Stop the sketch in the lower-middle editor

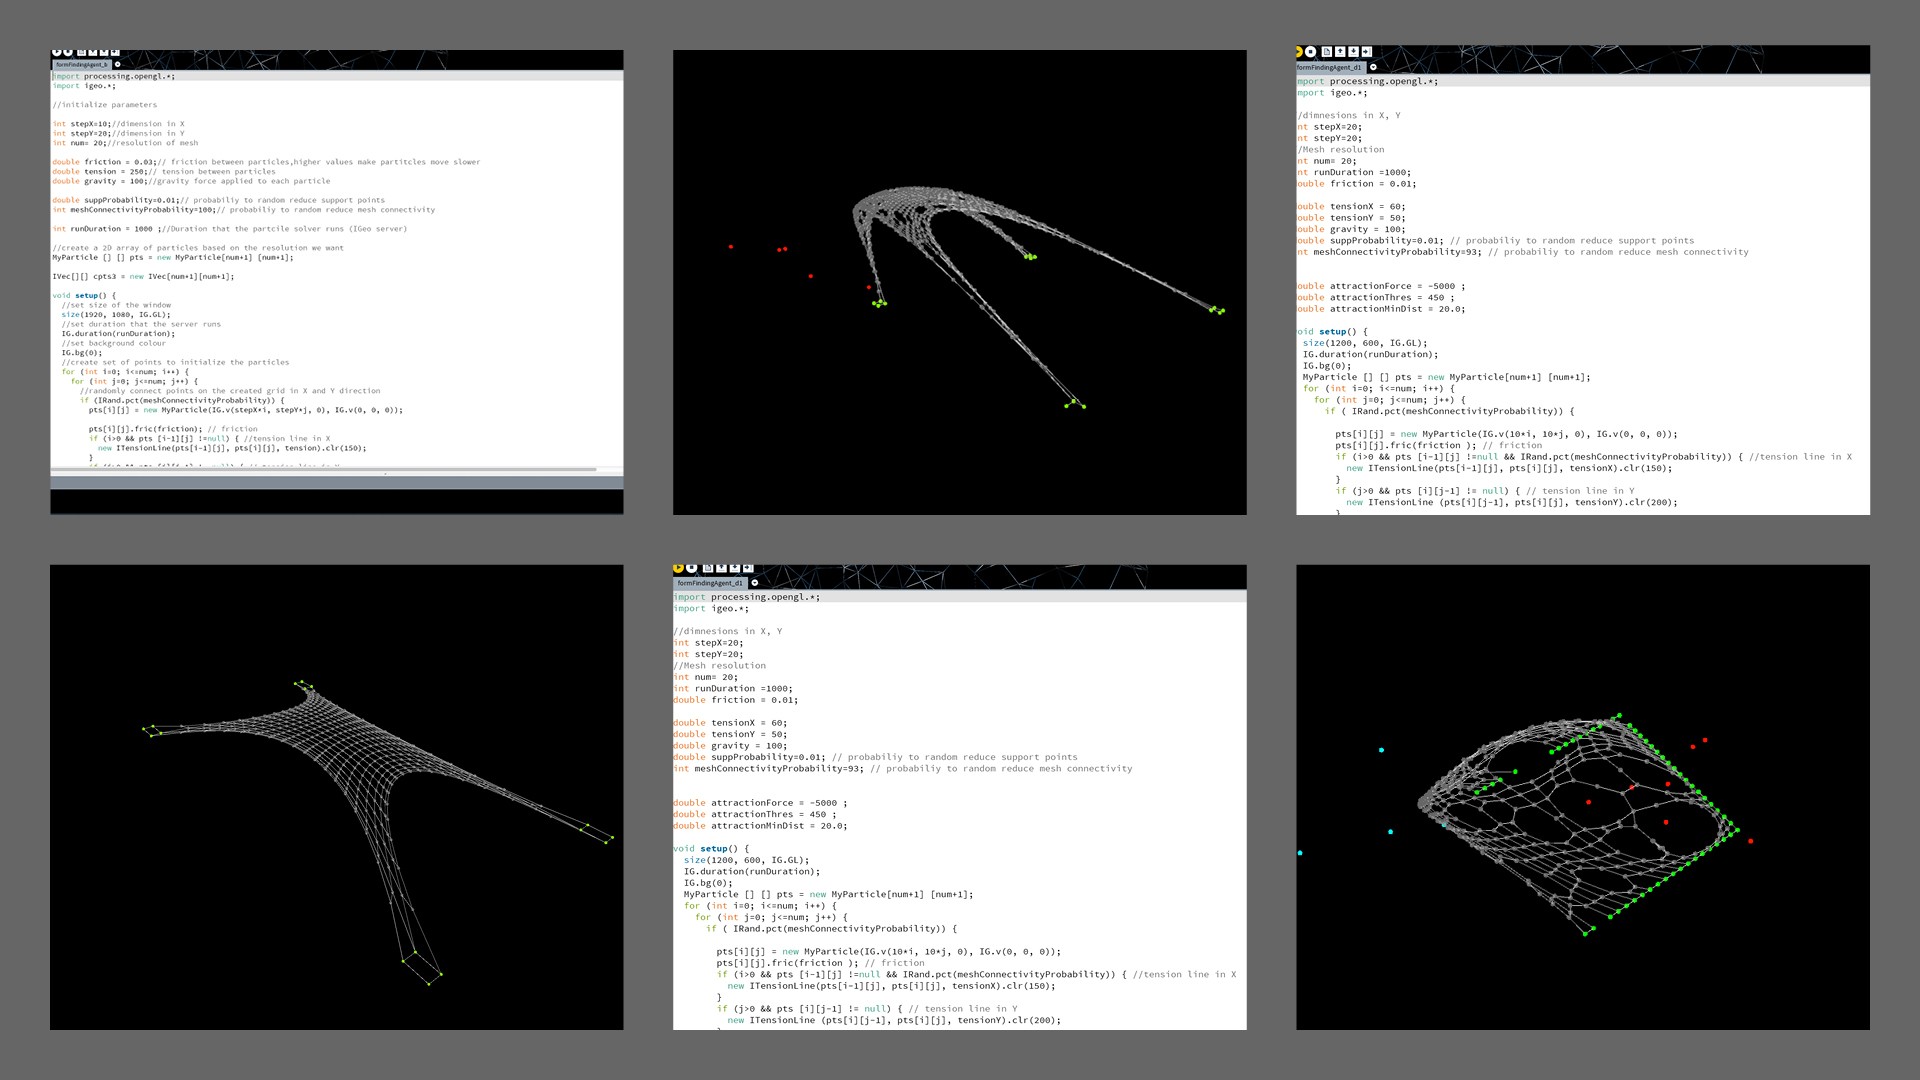tap(691, 568)
